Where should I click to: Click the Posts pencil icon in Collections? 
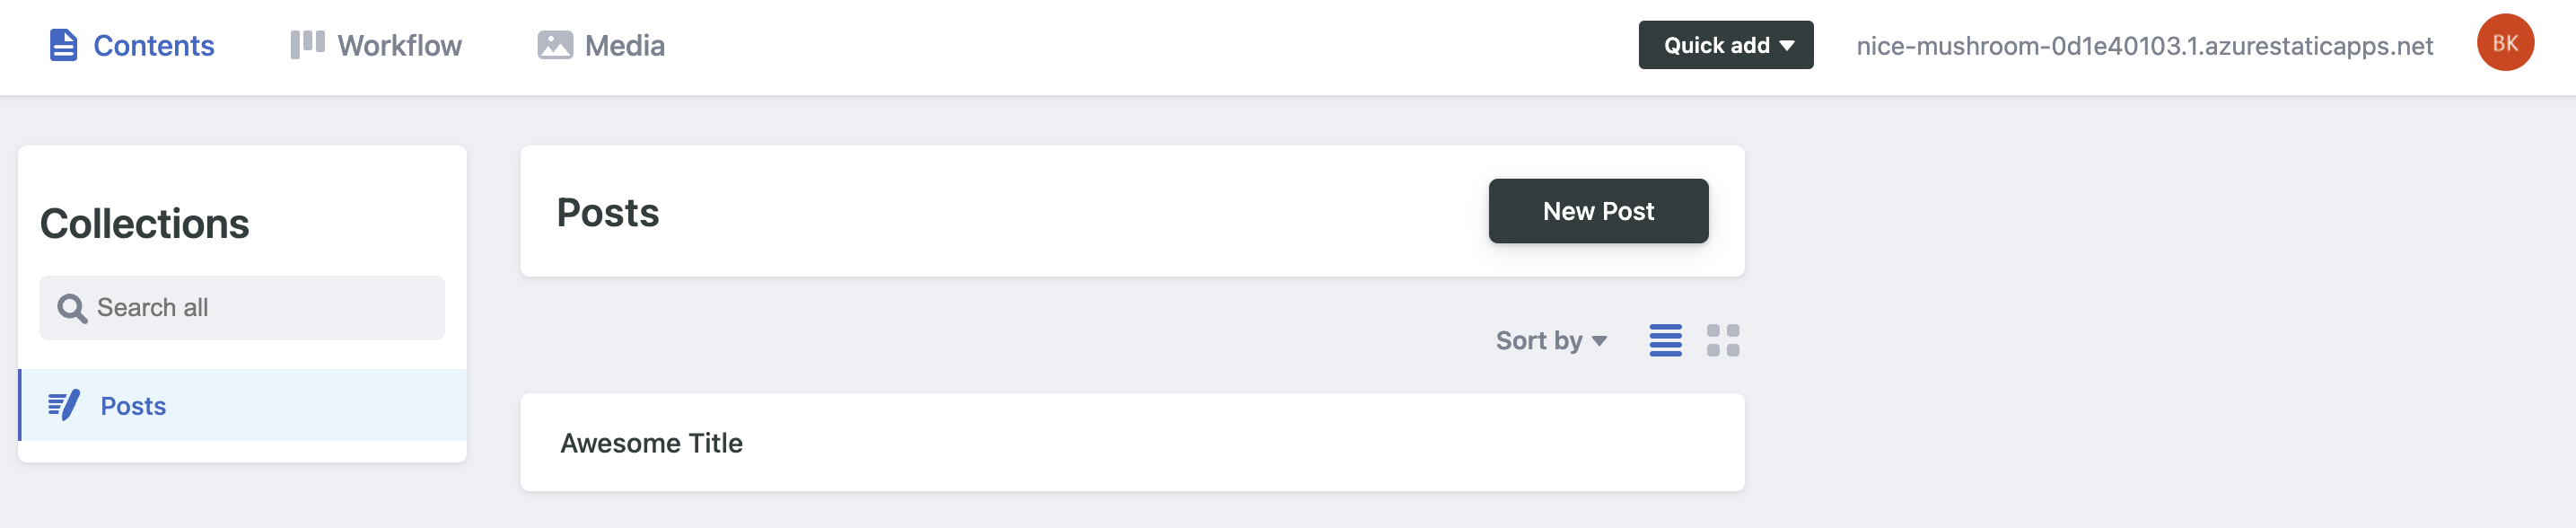click(x=64, y=405)
